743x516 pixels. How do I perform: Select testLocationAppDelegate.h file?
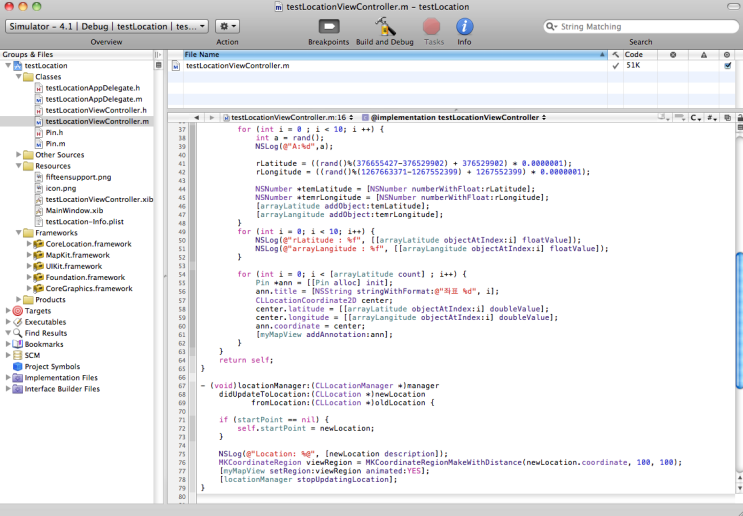[x=92, y=88]
